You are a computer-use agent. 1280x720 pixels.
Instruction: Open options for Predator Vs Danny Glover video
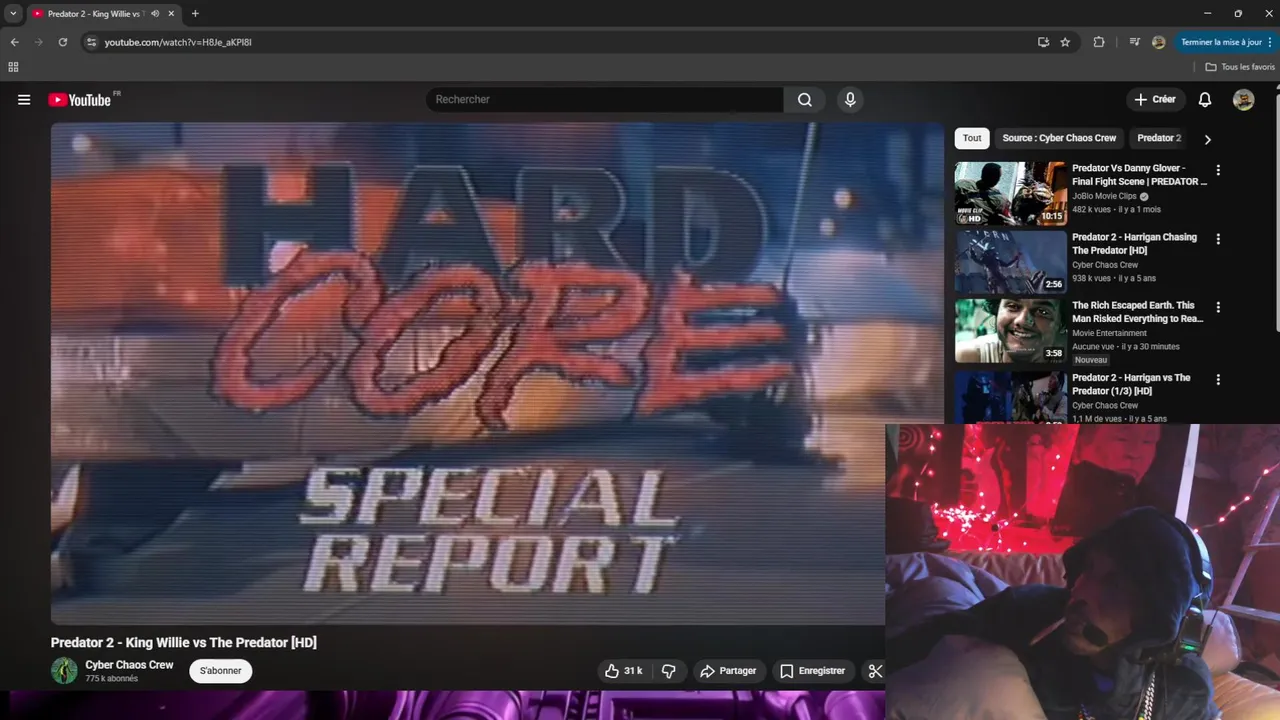tap(1218, 170)
